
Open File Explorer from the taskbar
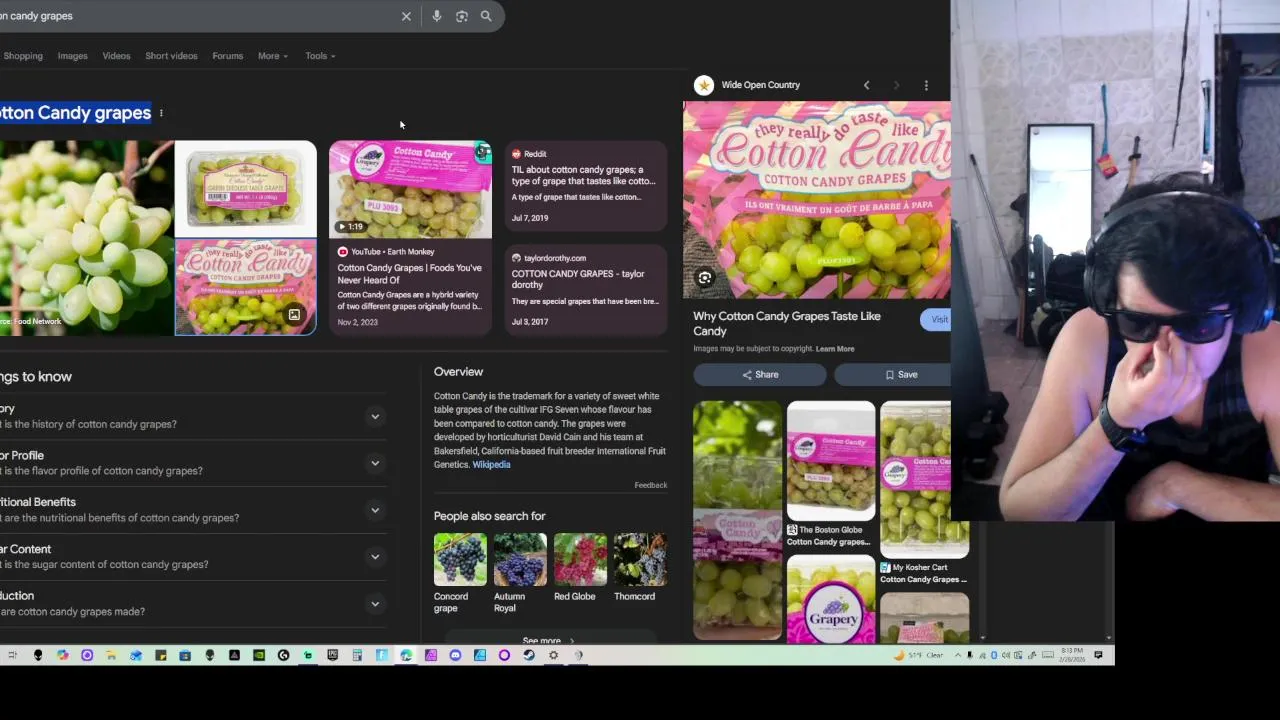[111, 655]
